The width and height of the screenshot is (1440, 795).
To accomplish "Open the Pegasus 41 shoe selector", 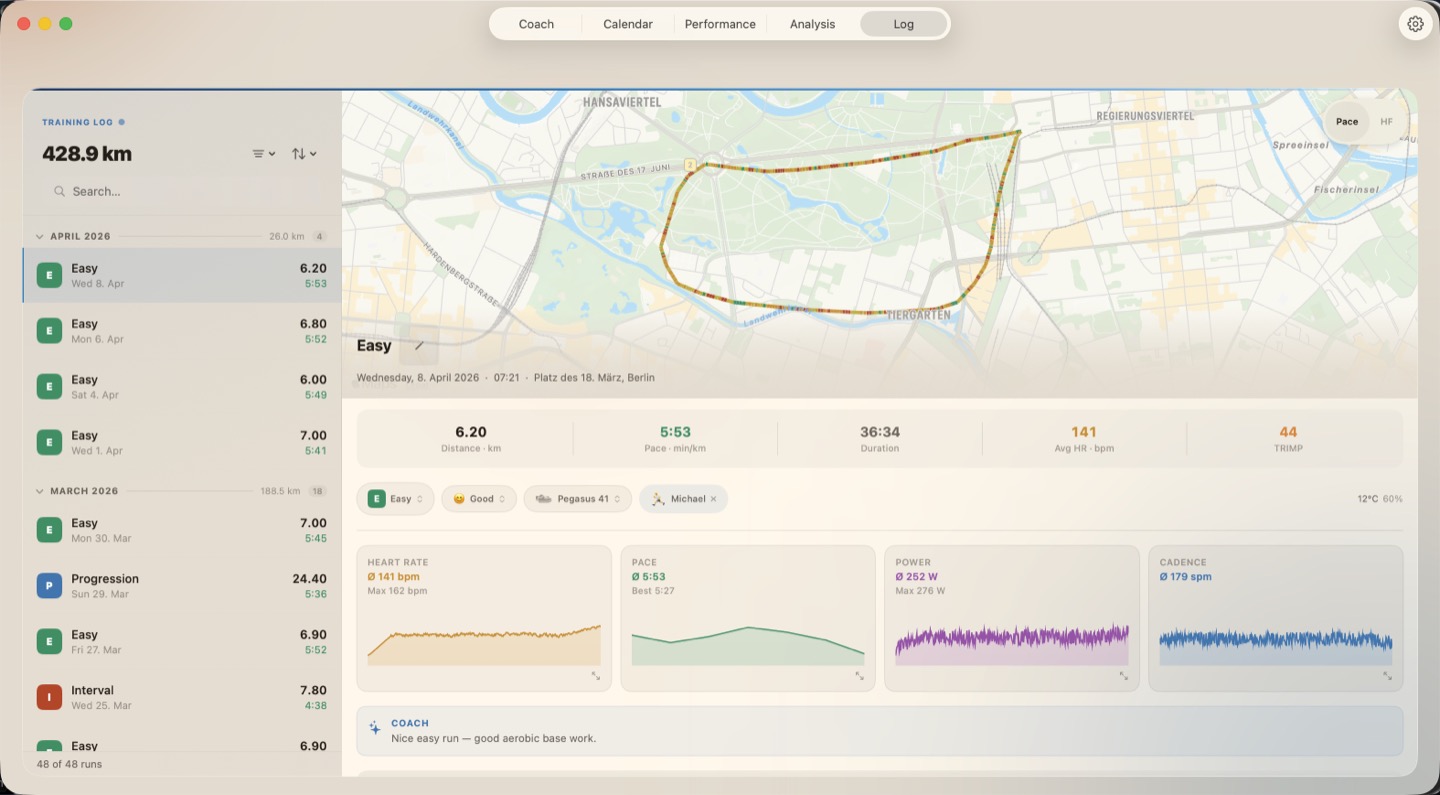I will [x=578, y=498].
